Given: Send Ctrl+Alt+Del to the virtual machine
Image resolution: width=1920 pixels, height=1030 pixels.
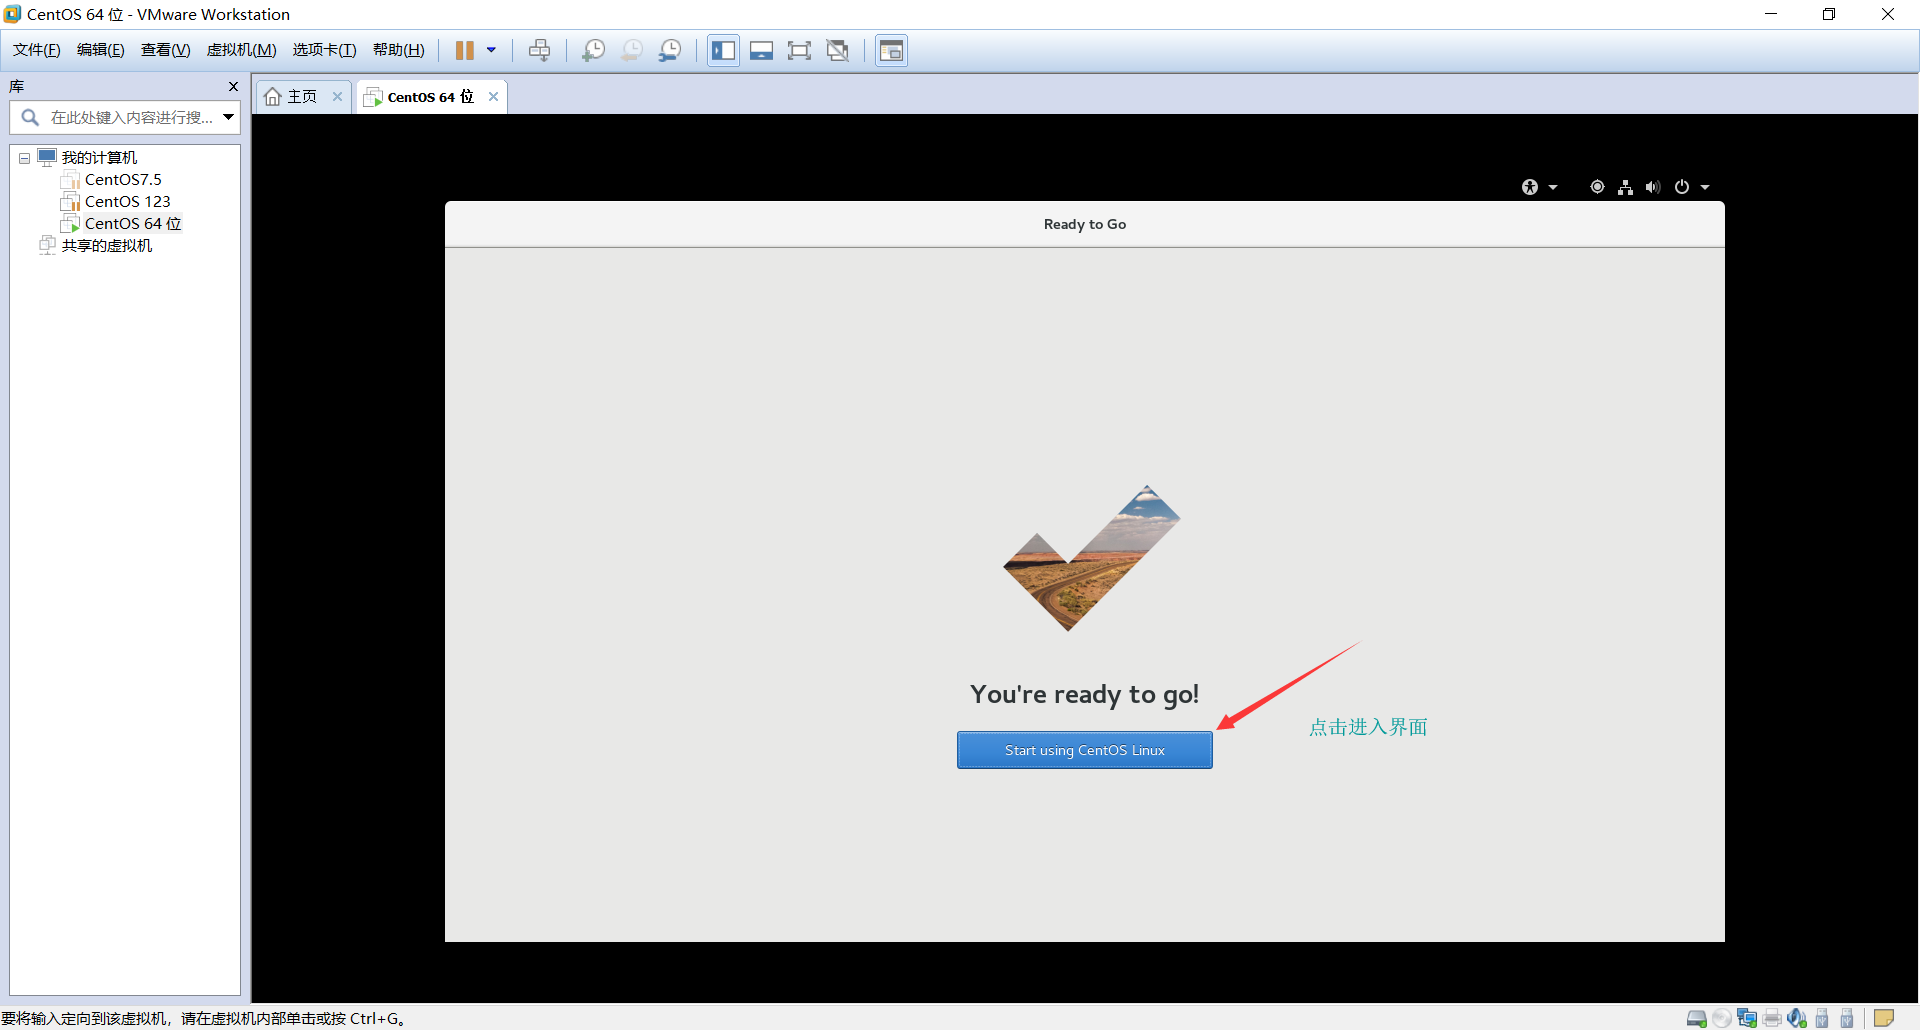Looking at the screenshot, I should [539, 50].
